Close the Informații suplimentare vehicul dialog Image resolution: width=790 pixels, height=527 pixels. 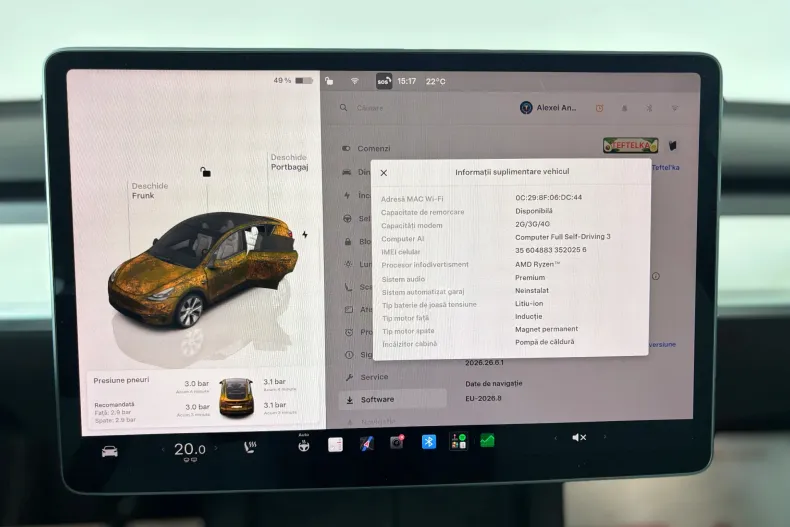pyautogui.click(x=384, y=173)
